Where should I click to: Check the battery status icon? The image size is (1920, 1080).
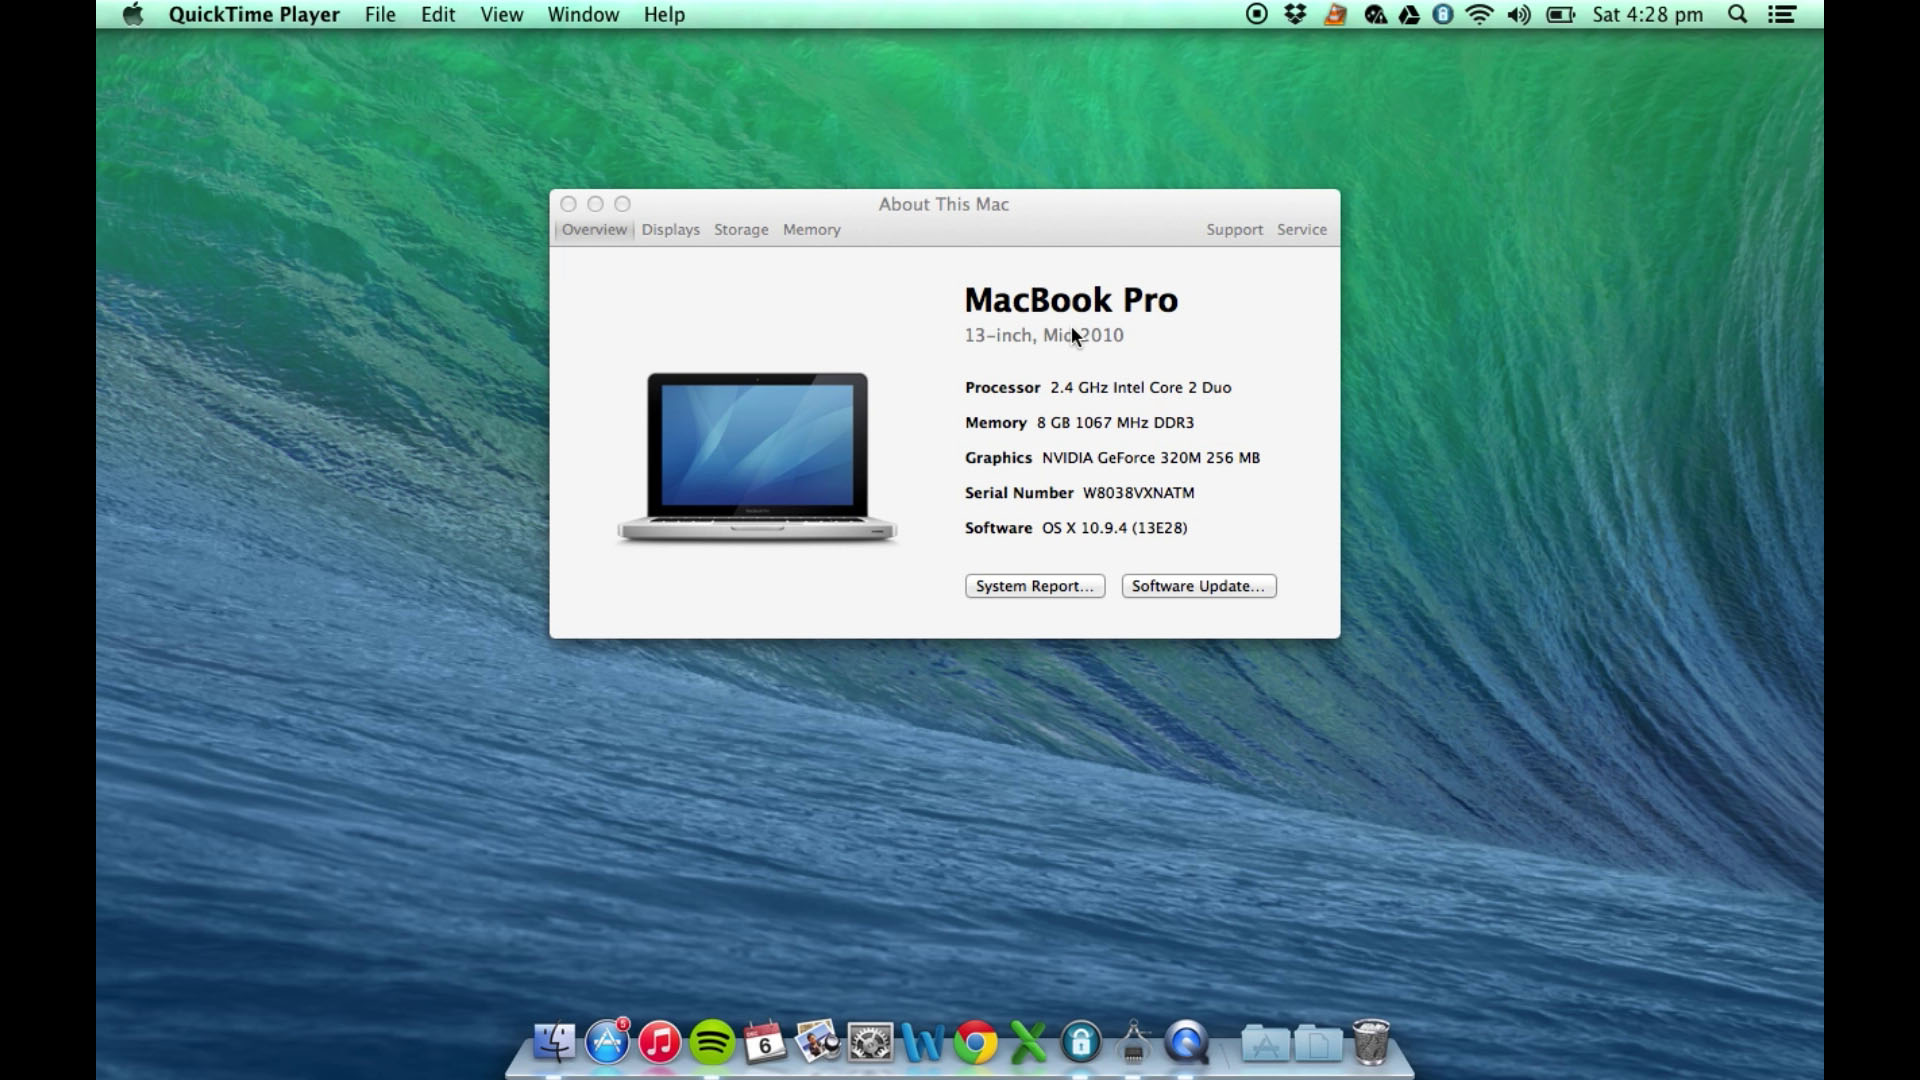[x=1560, y=14]
